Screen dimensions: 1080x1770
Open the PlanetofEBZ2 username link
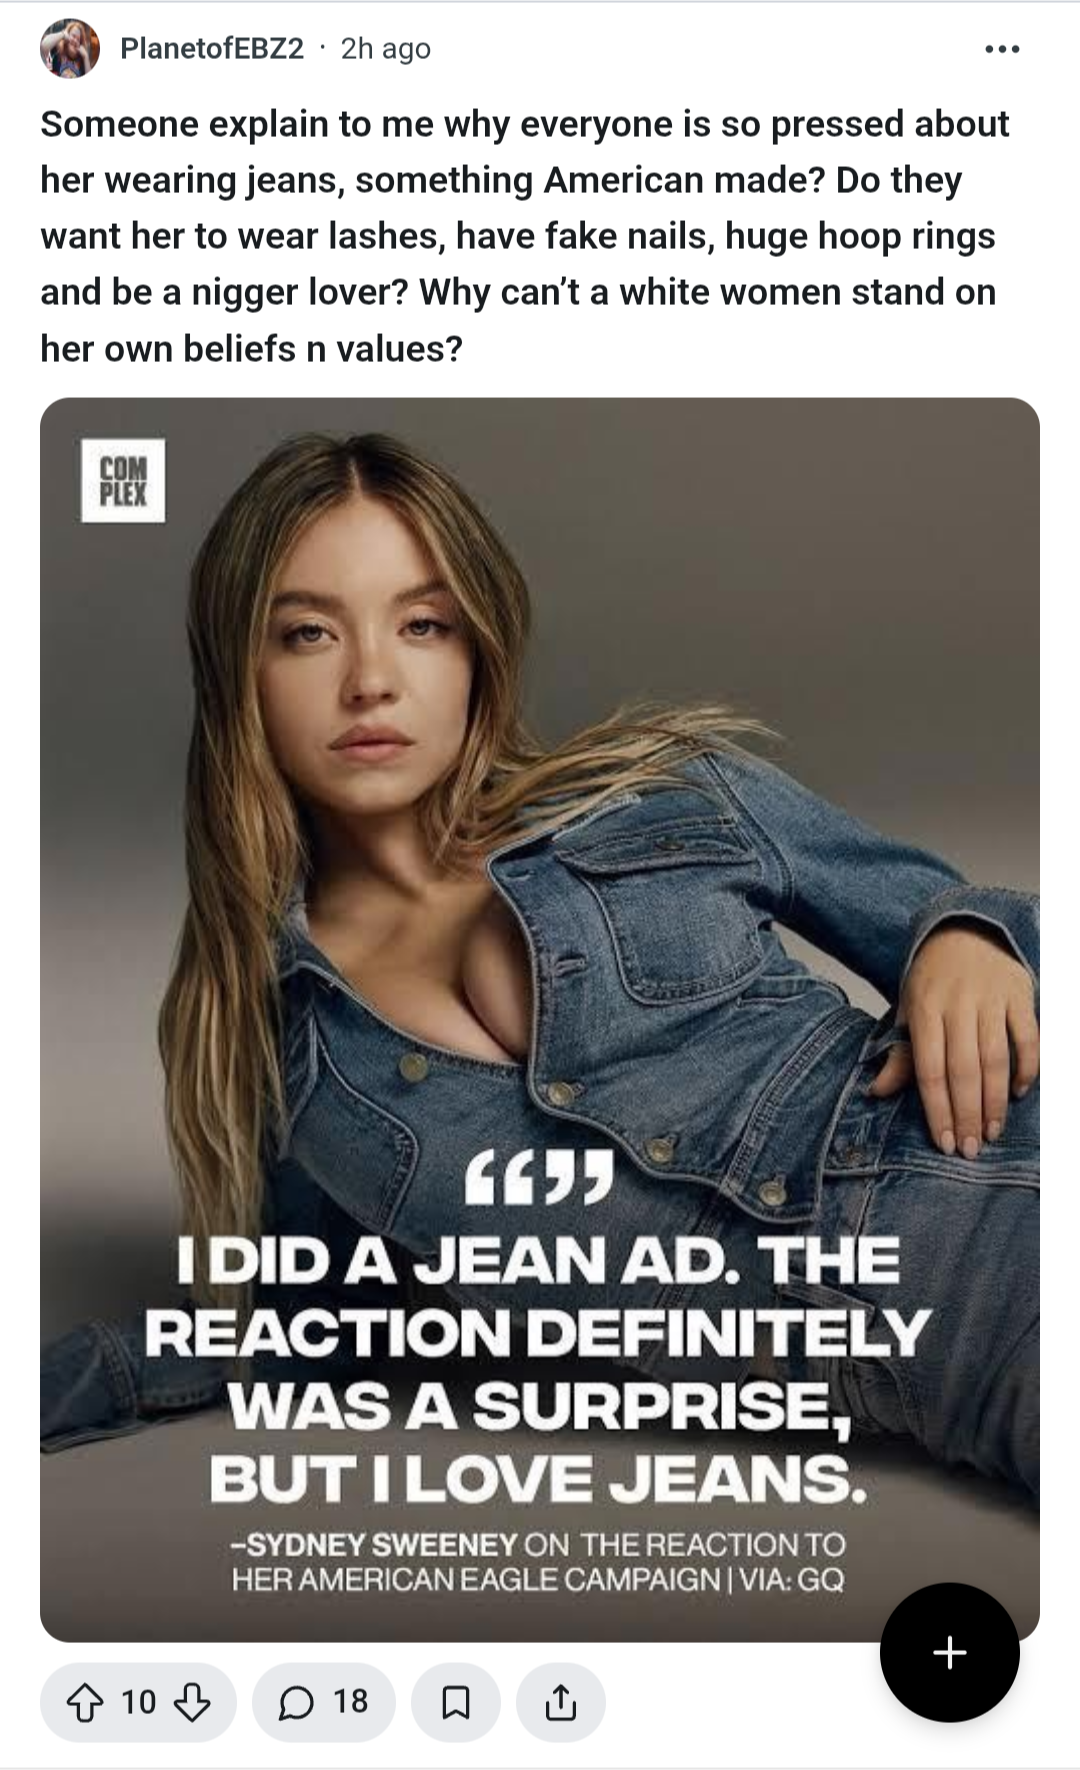point(212,48)
